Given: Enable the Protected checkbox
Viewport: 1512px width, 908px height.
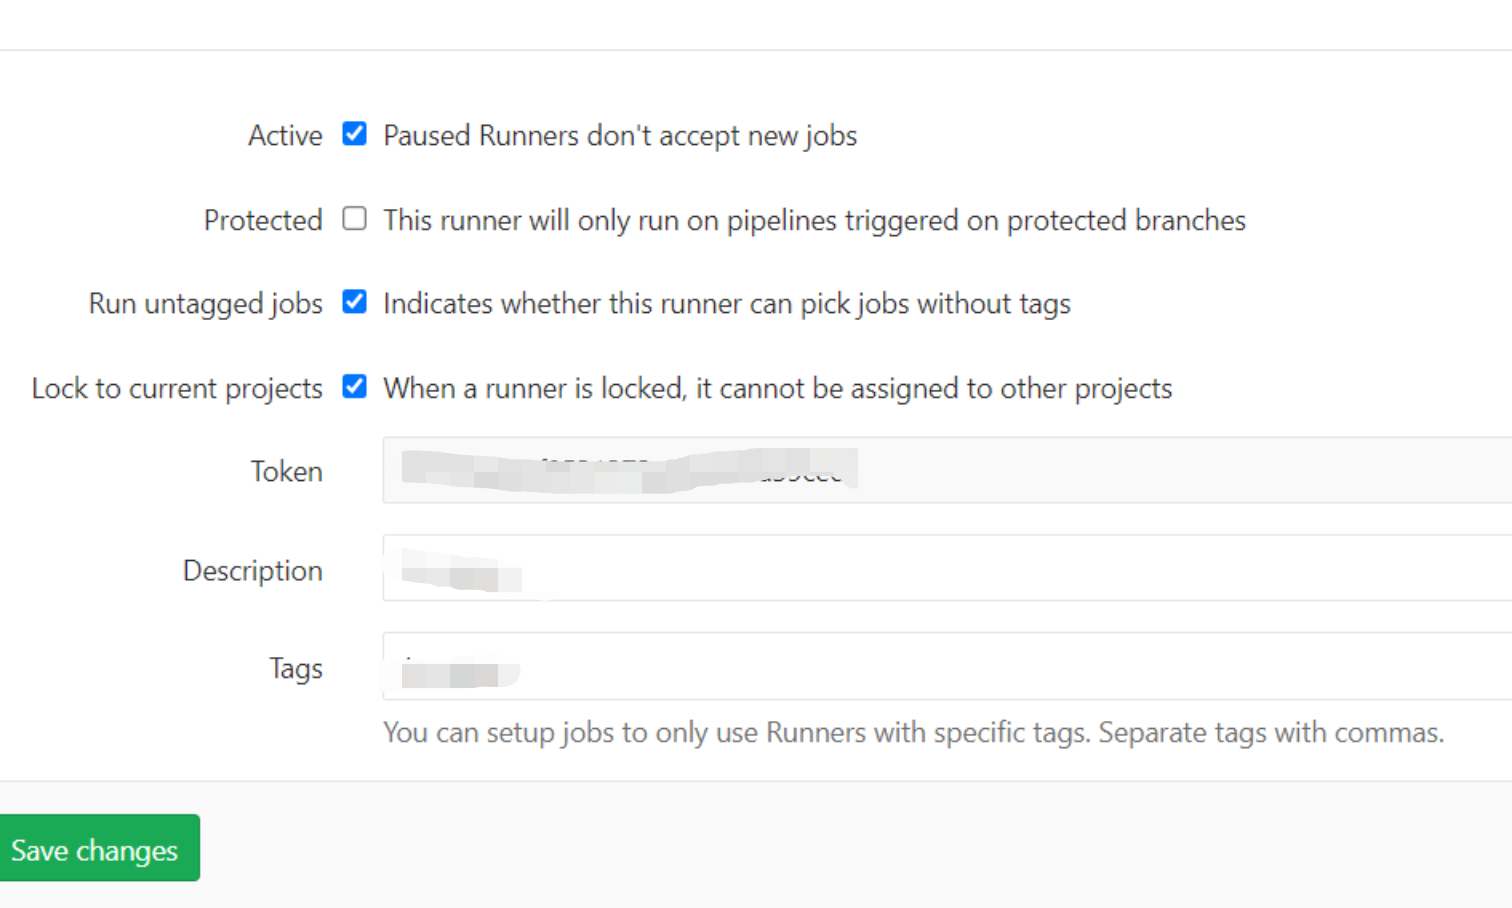Looking at the screenshot, I should (354, 218).
